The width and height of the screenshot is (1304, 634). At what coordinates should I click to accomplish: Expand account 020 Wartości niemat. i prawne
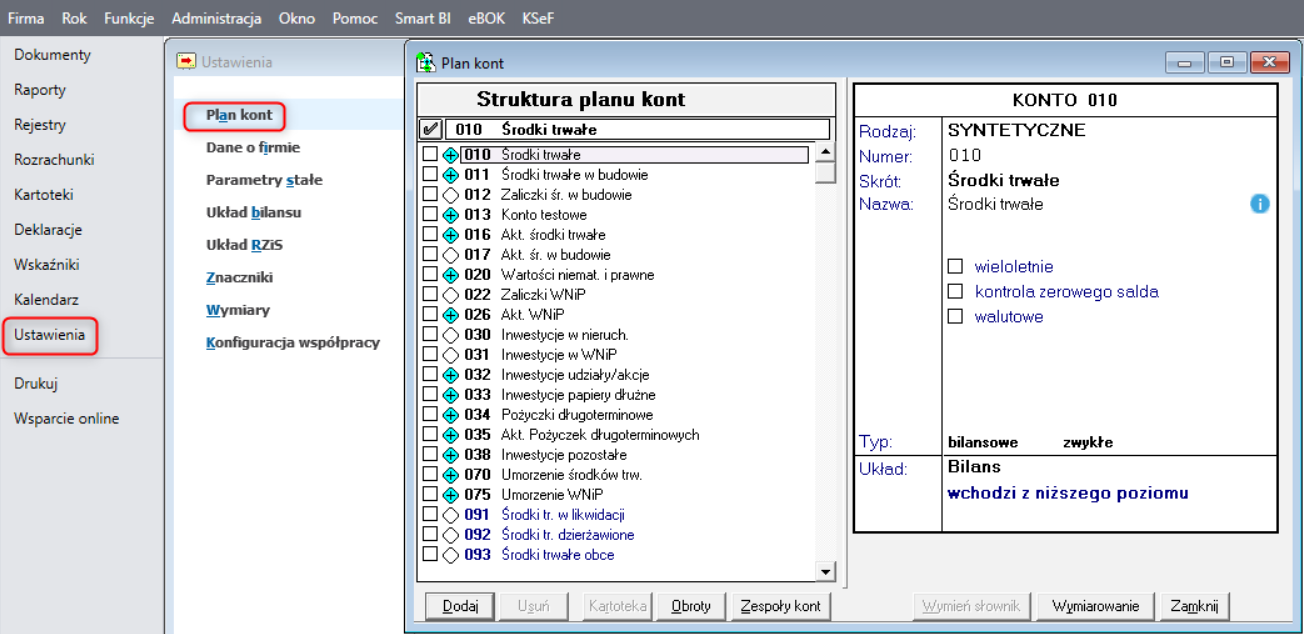[450, 275]
